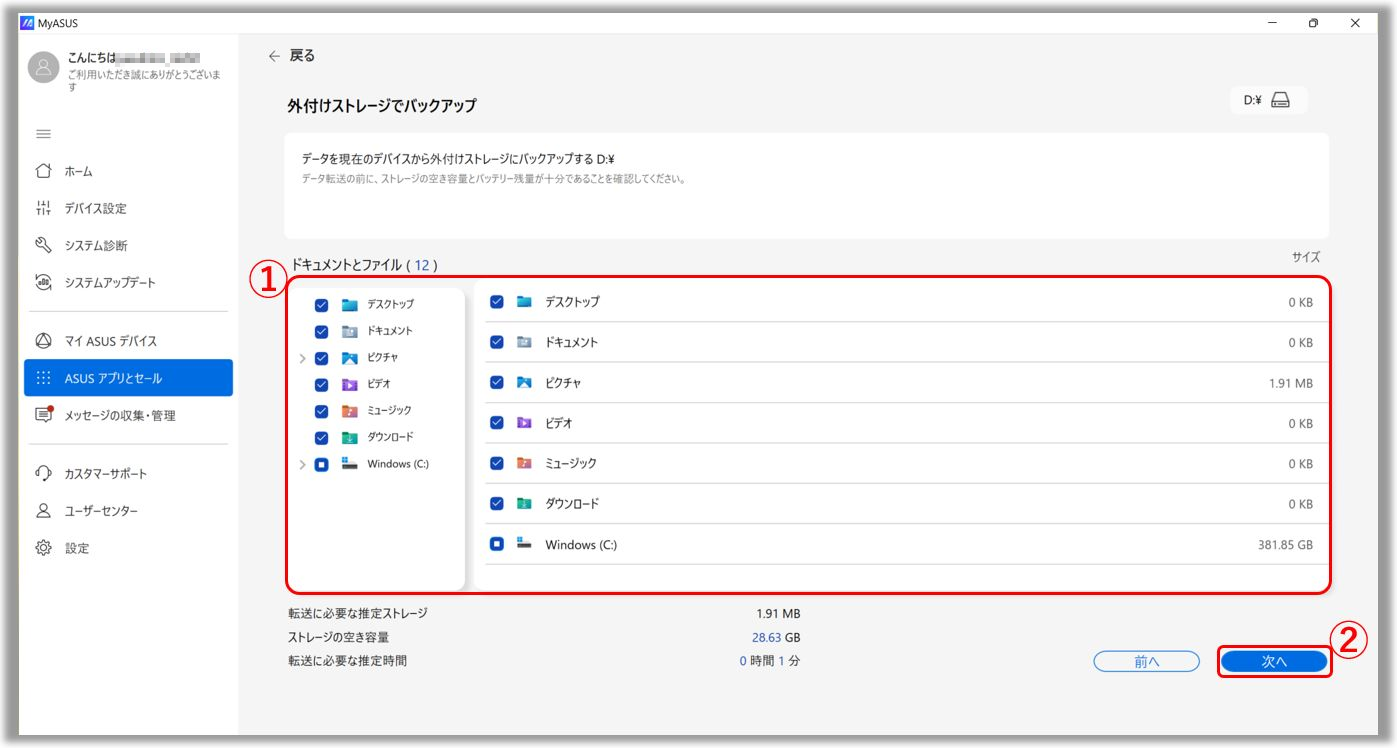Uncheck ビデオ checkbox in the tree
Screen dimensions: 1397x748
pos(321,385)
